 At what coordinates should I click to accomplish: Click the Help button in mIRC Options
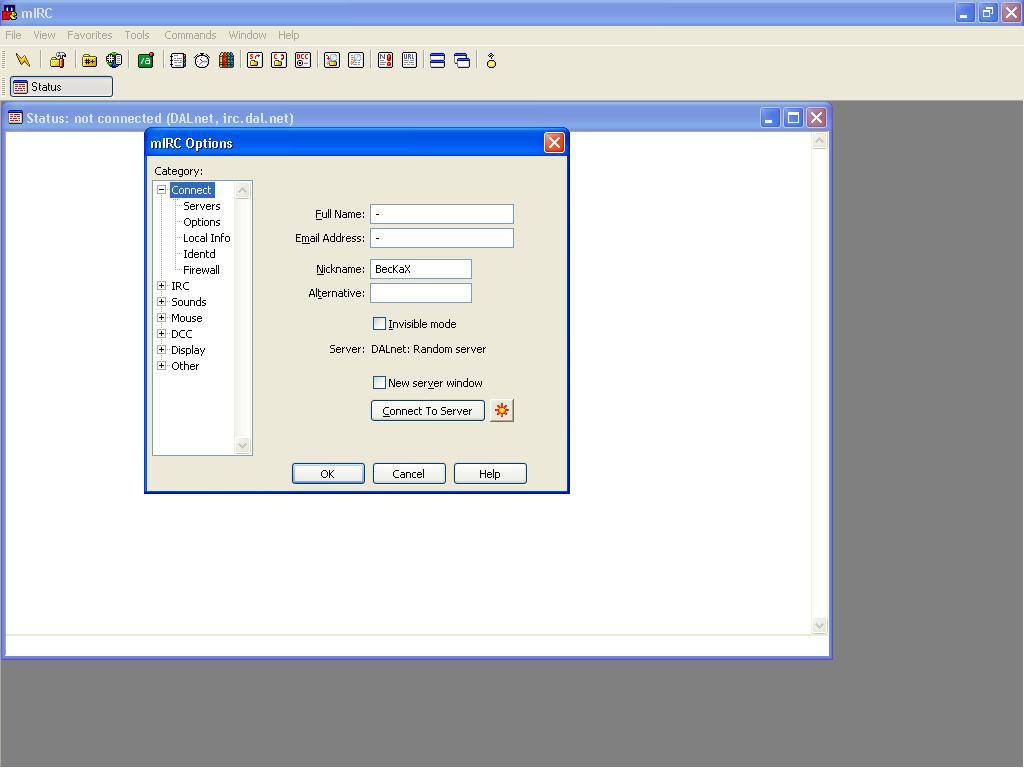pos(490,473)
